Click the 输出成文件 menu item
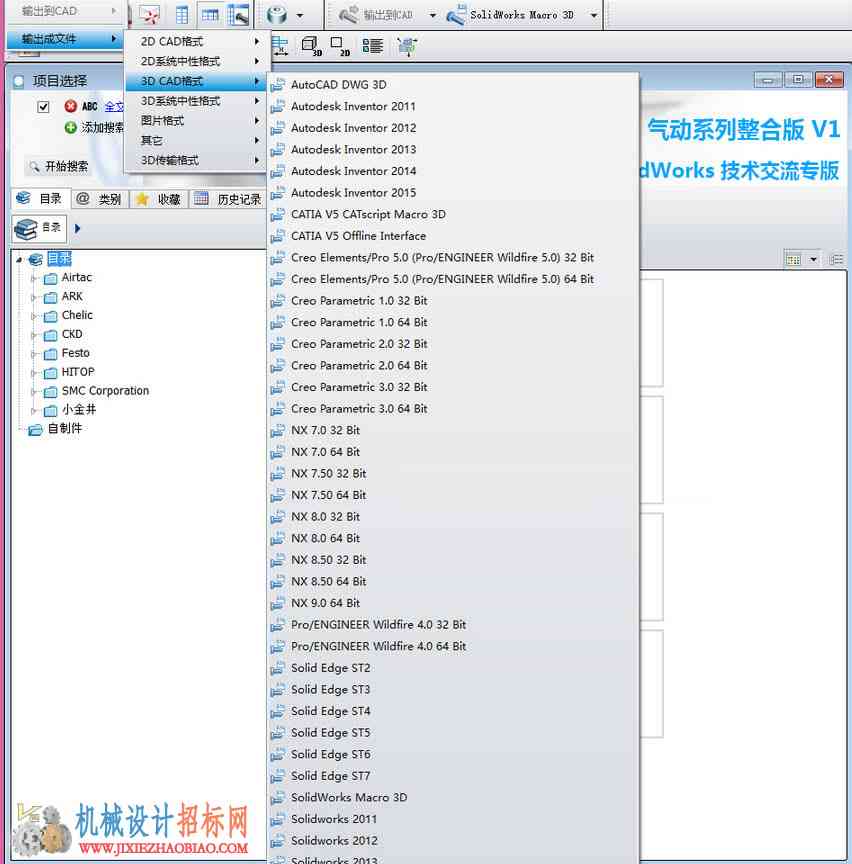This screenshot has height=864, width=852. (x=64, y=39)
